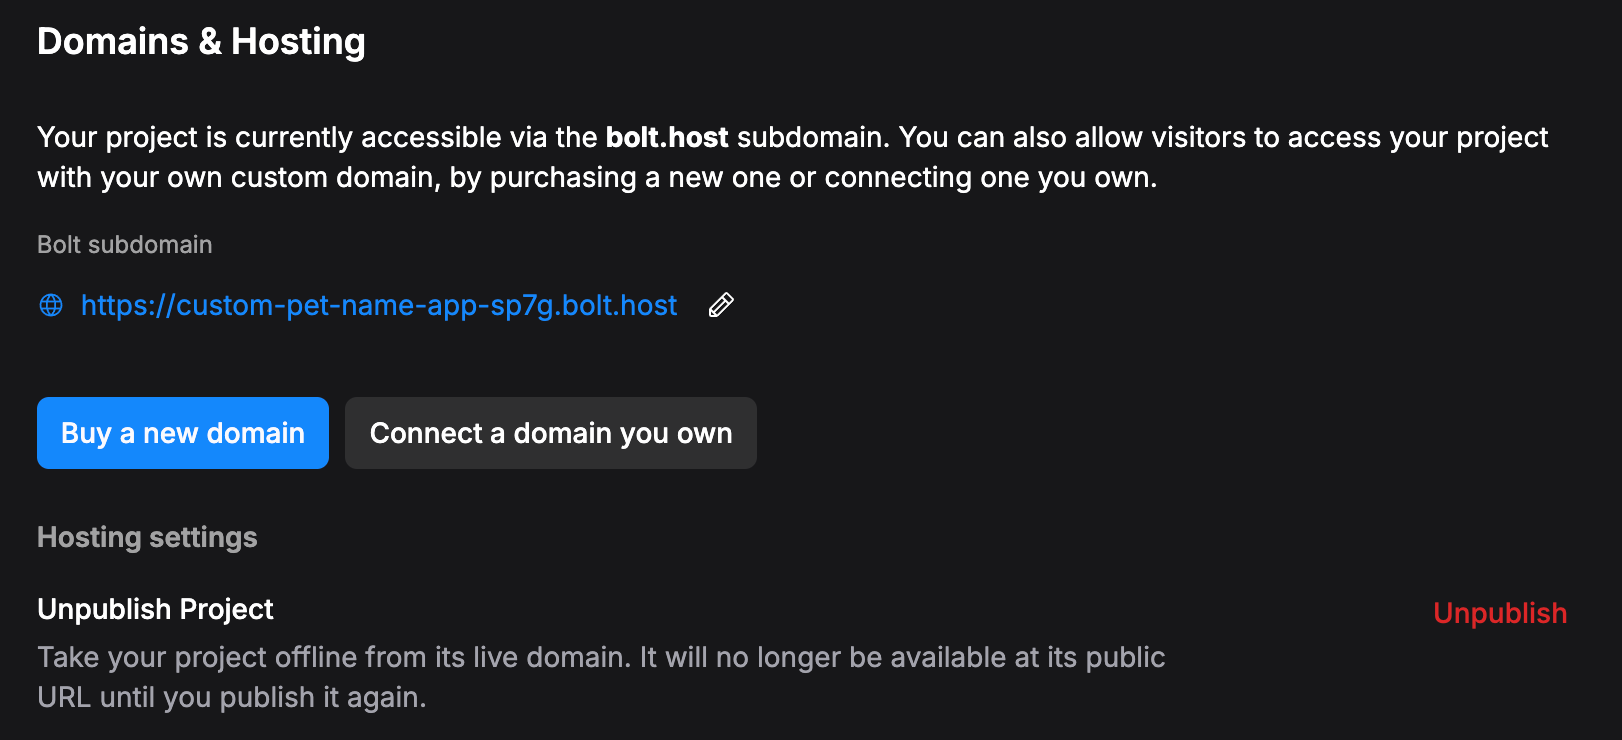
Task: Click the Unpublish Project title
Action: (155, 609)
